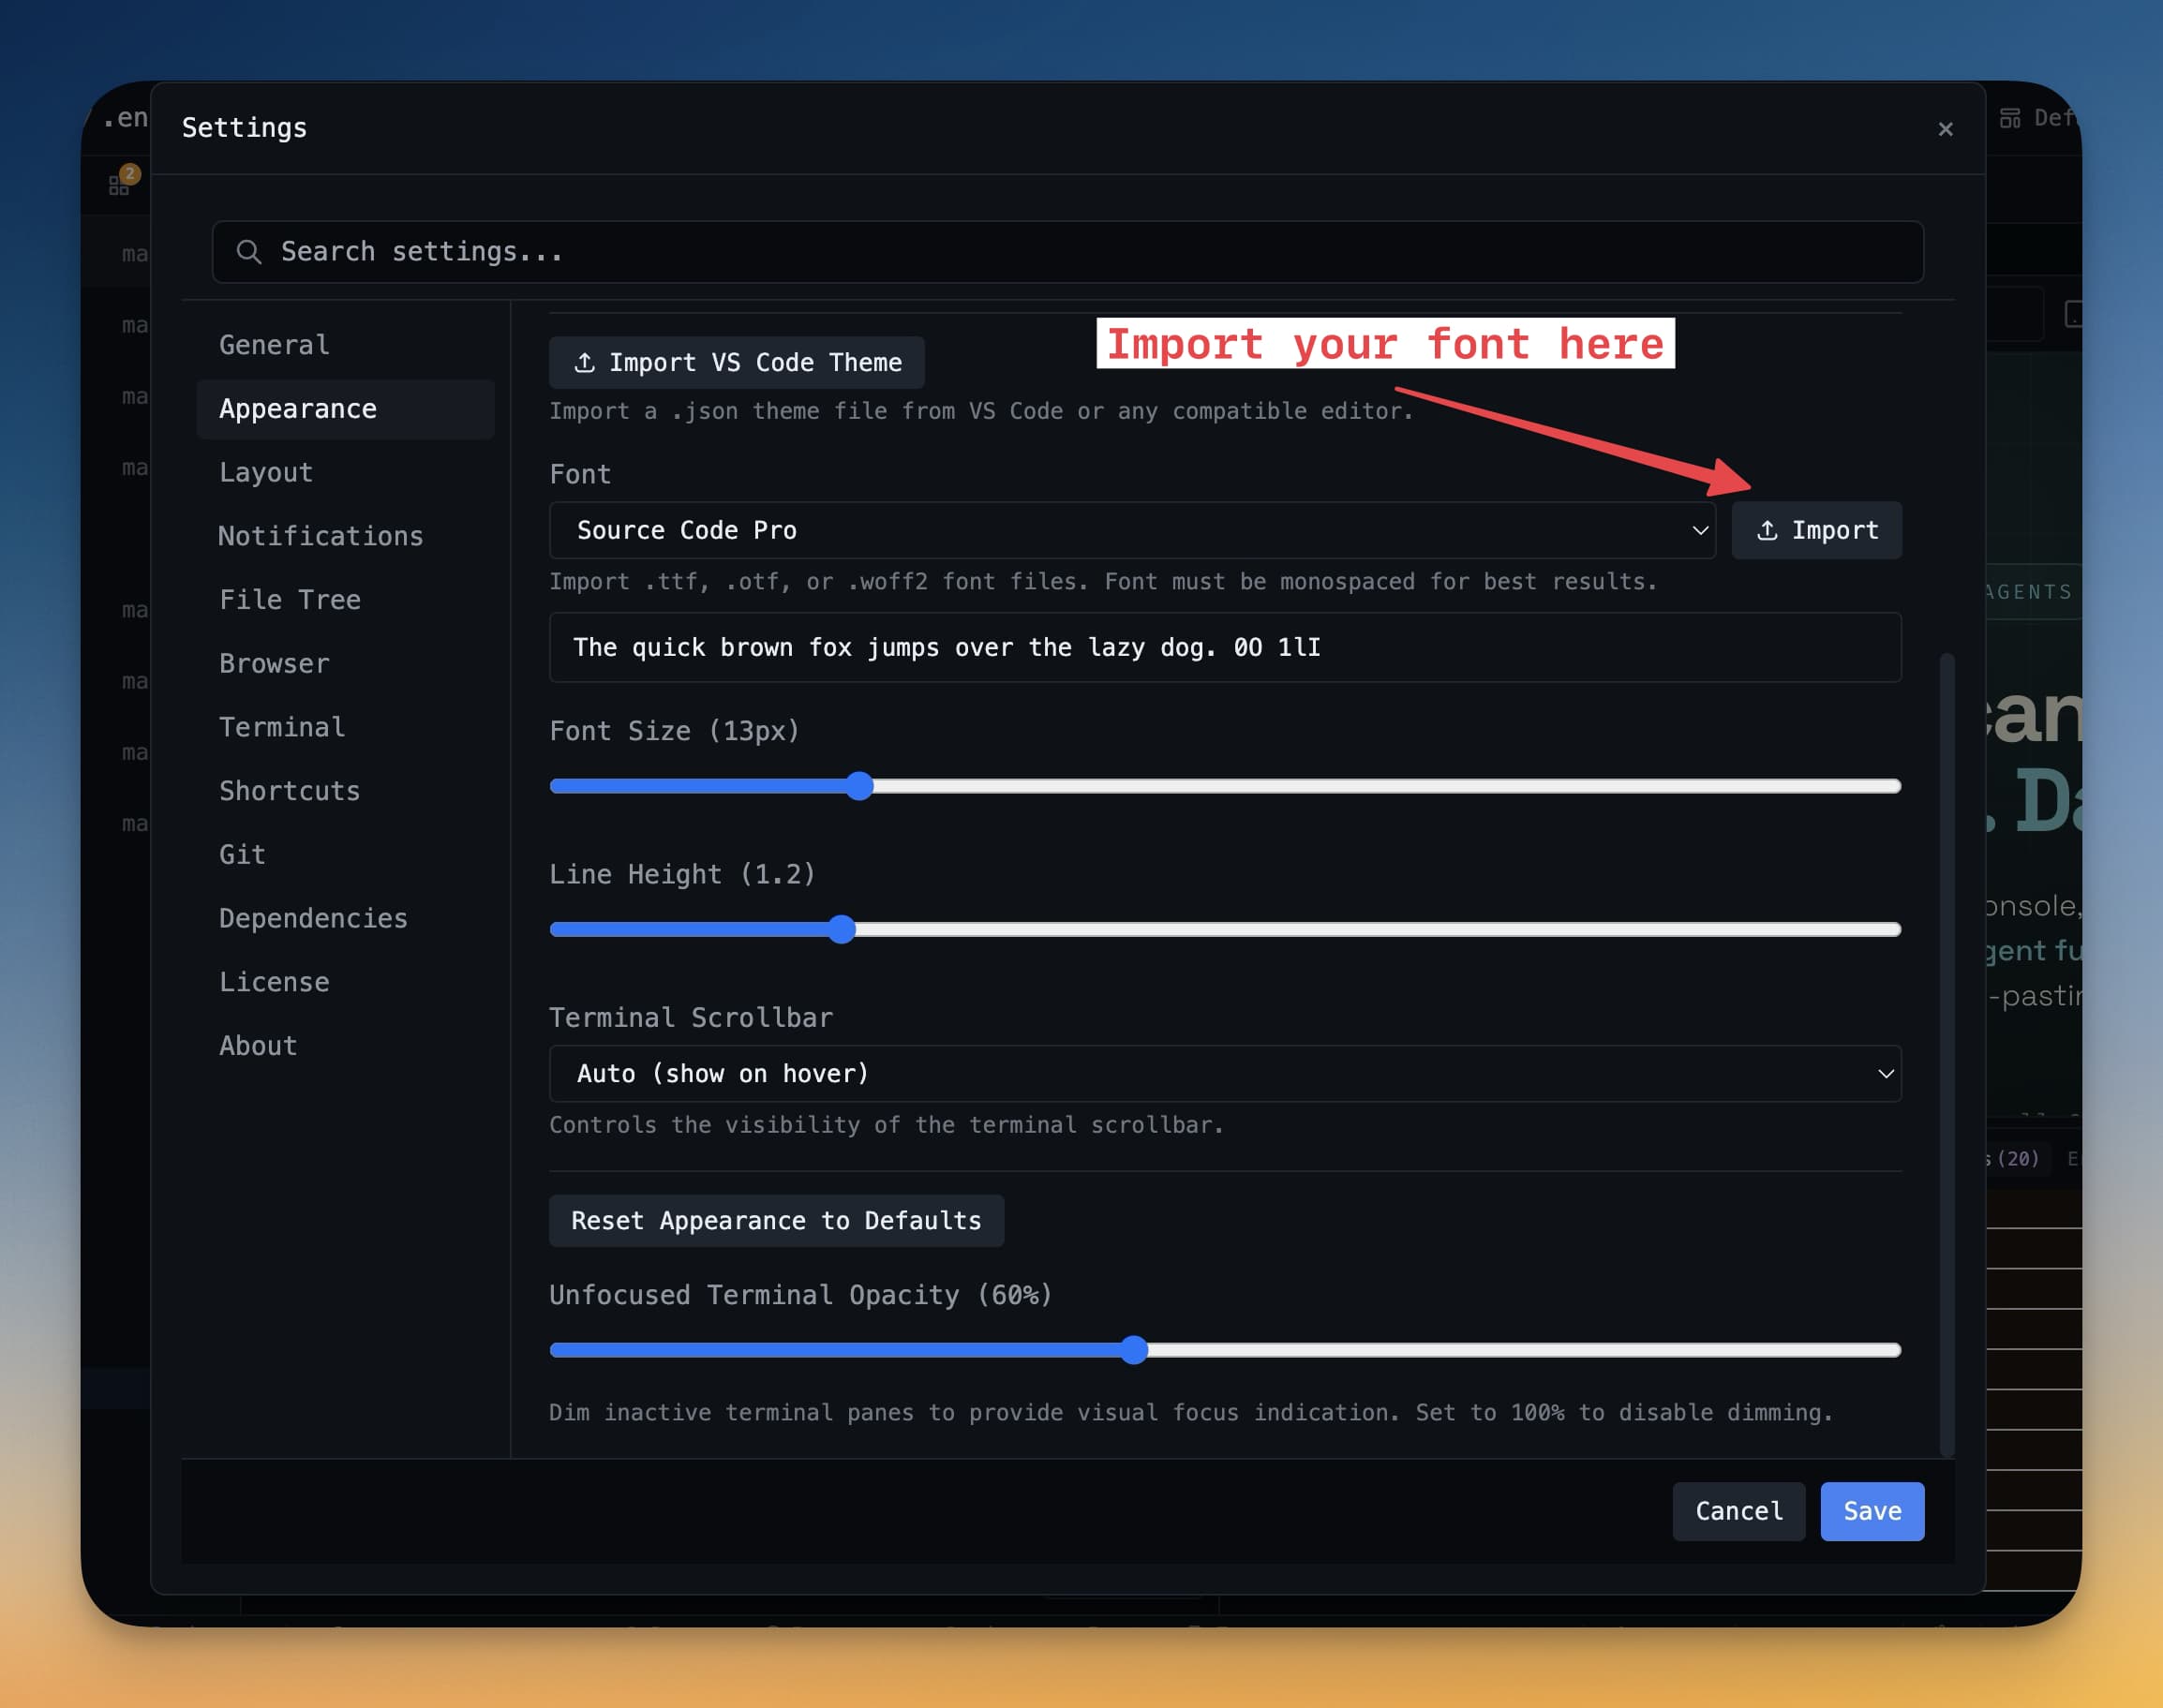Import a VS Code theme
Screen dimensions: 2163x1708
pos(736,362)
